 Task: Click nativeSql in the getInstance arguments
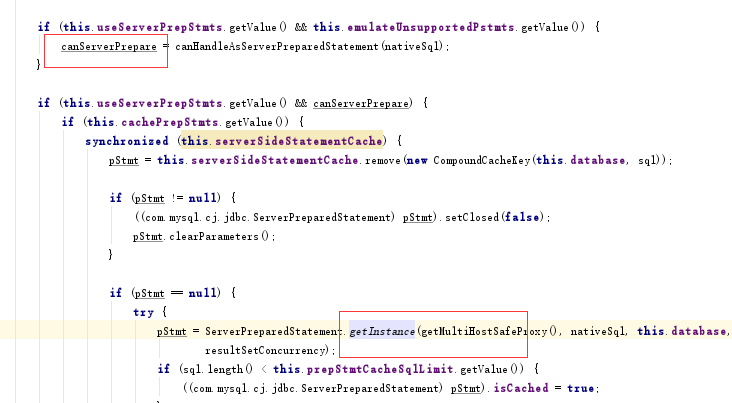(598, 331)
